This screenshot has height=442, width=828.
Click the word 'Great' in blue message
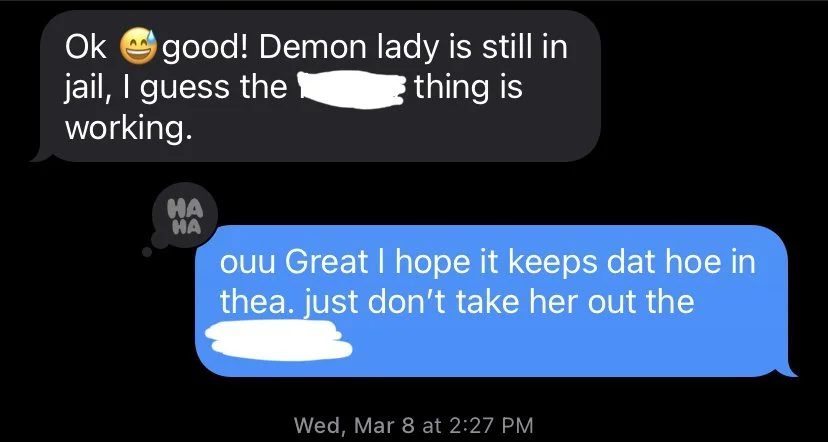[327, 264]
